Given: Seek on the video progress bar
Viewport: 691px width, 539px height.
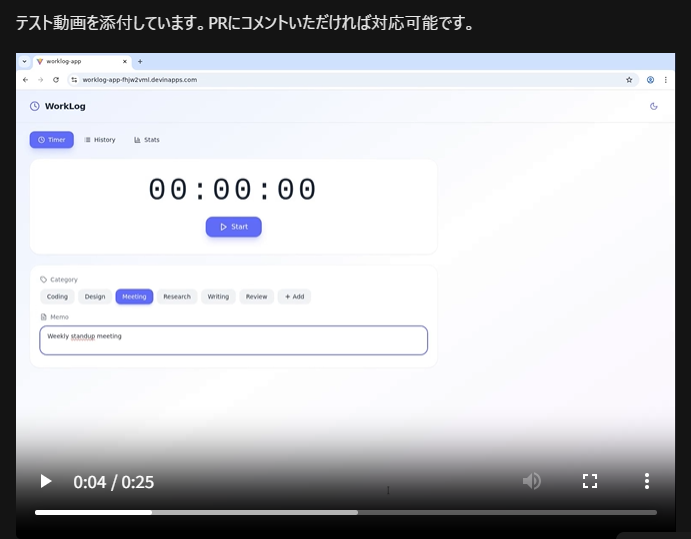Looking at the screenshot, I should point(346,513).
